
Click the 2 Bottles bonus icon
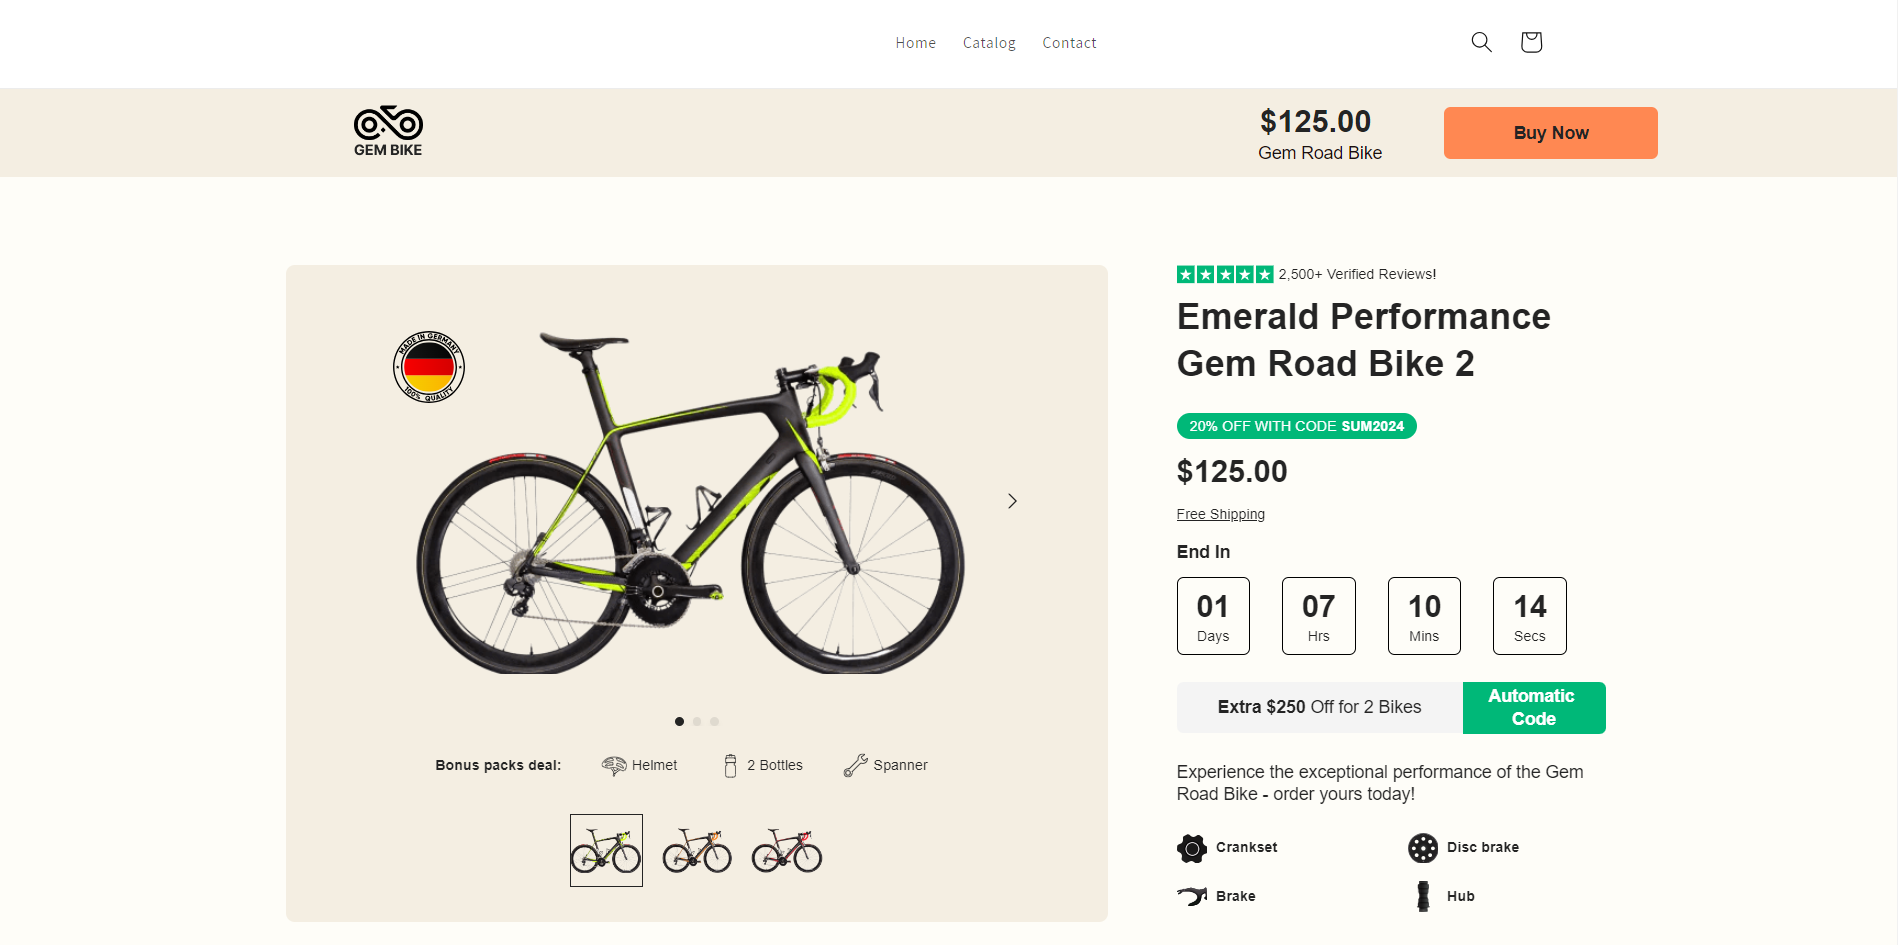(x=730, y=766)
